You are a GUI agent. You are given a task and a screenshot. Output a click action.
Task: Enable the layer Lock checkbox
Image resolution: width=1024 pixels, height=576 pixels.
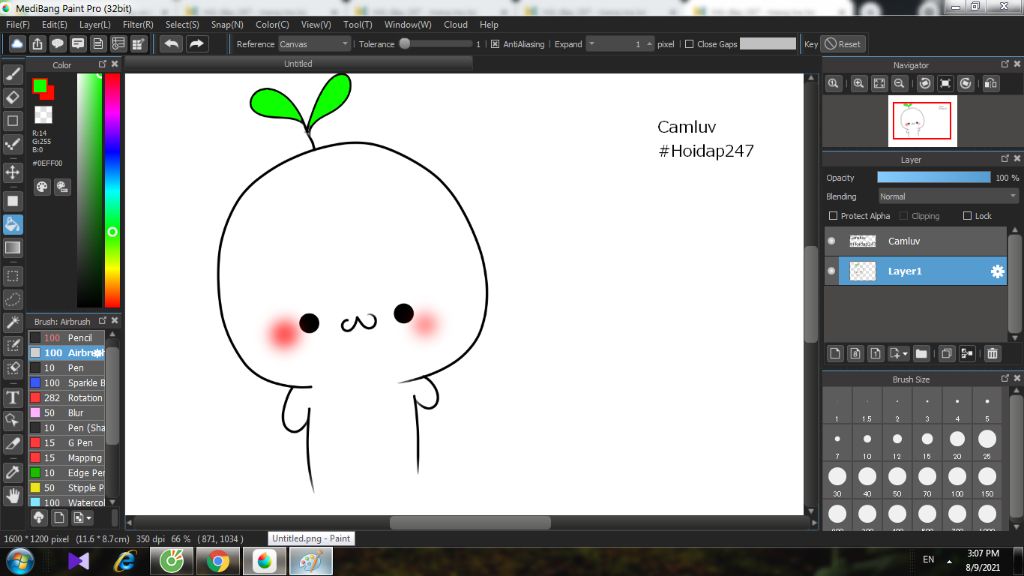(967, 216)
